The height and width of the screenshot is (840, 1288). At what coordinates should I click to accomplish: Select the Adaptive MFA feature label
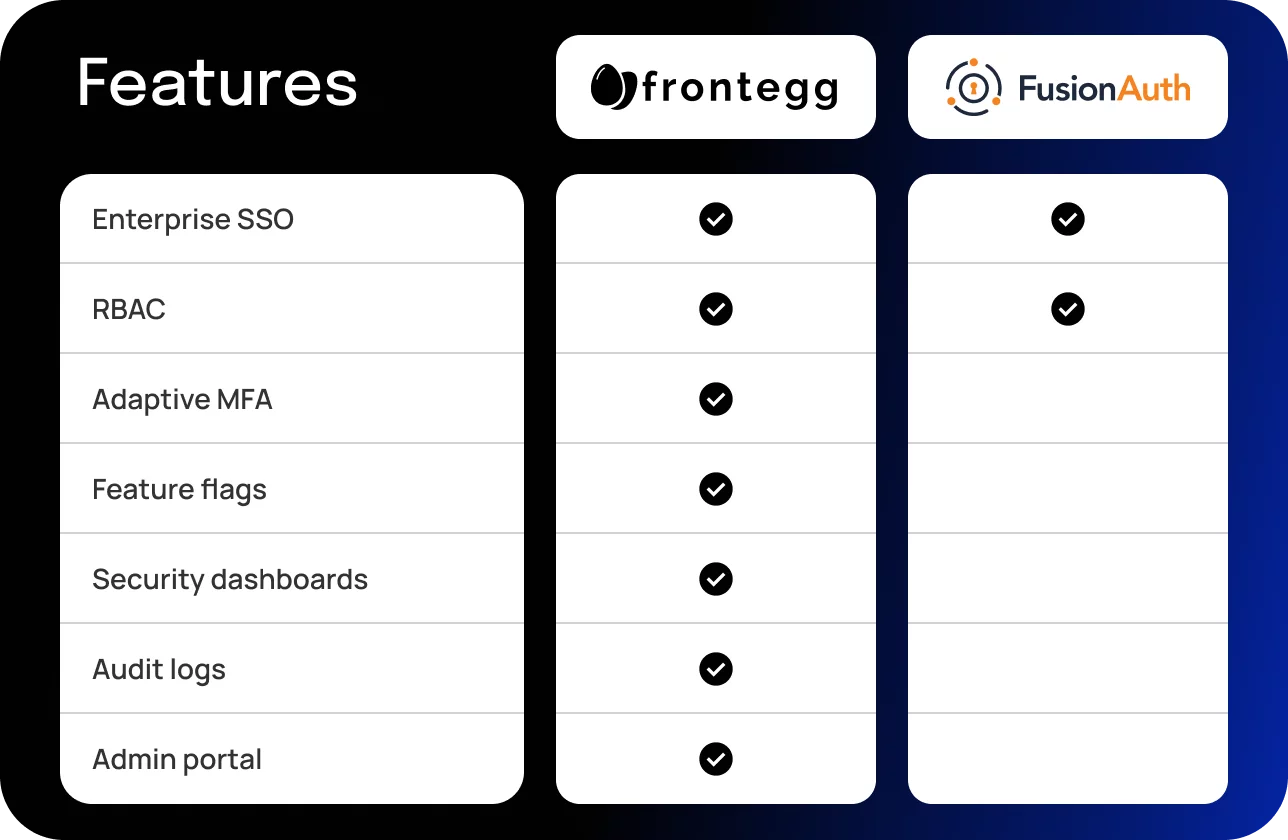(182, 399)
